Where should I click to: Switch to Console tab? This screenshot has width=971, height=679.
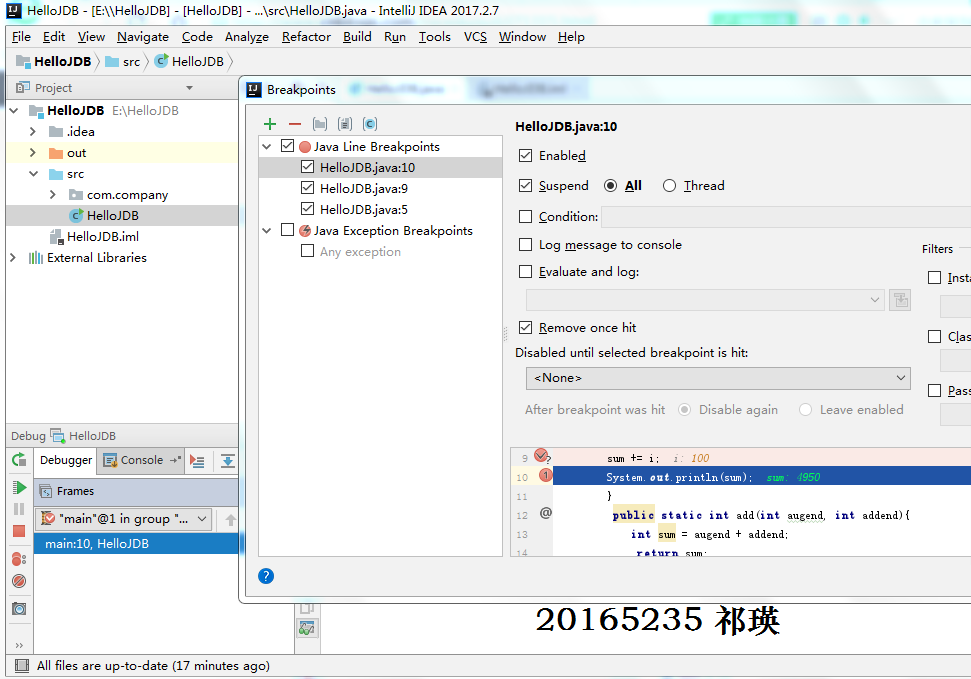[141, 460]
